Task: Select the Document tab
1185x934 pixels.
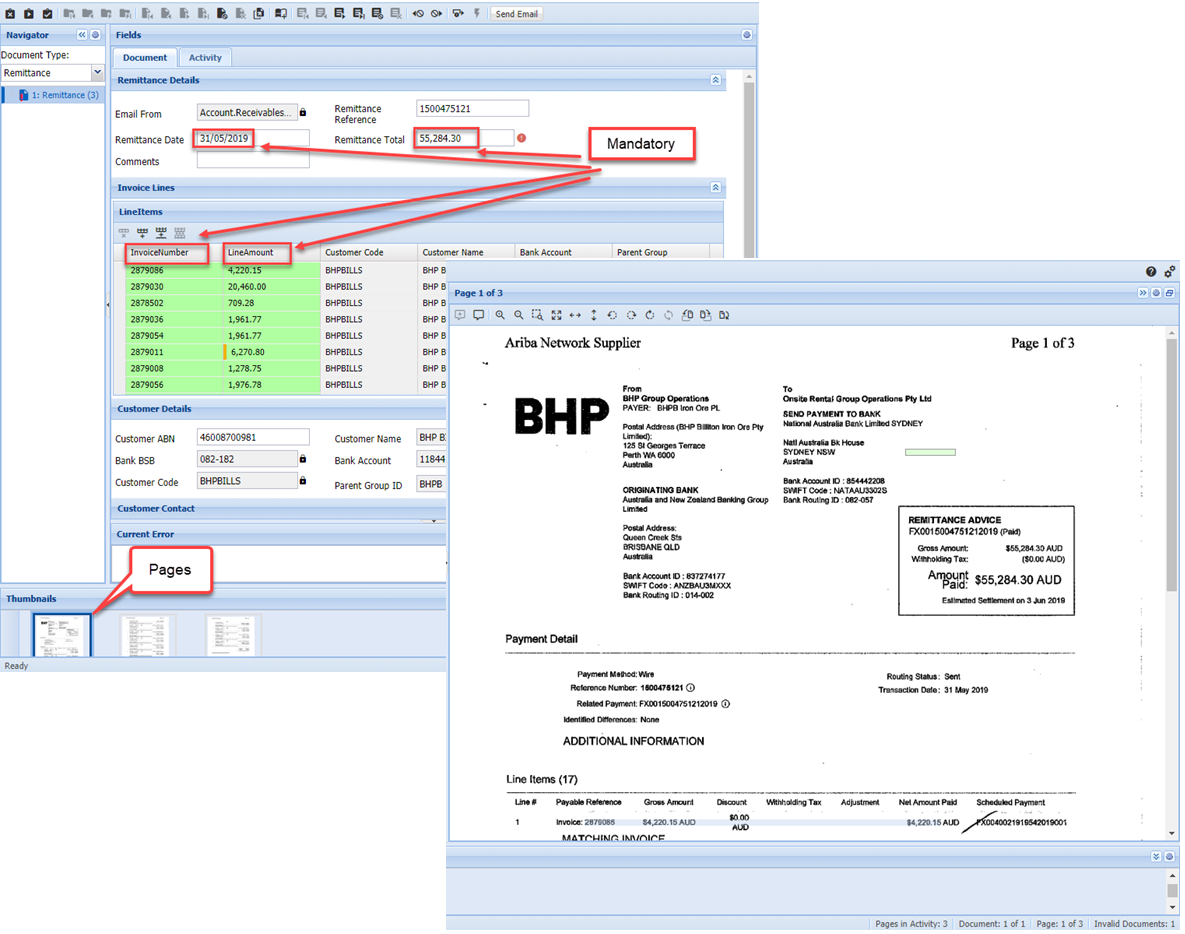Action: point(144,57)
